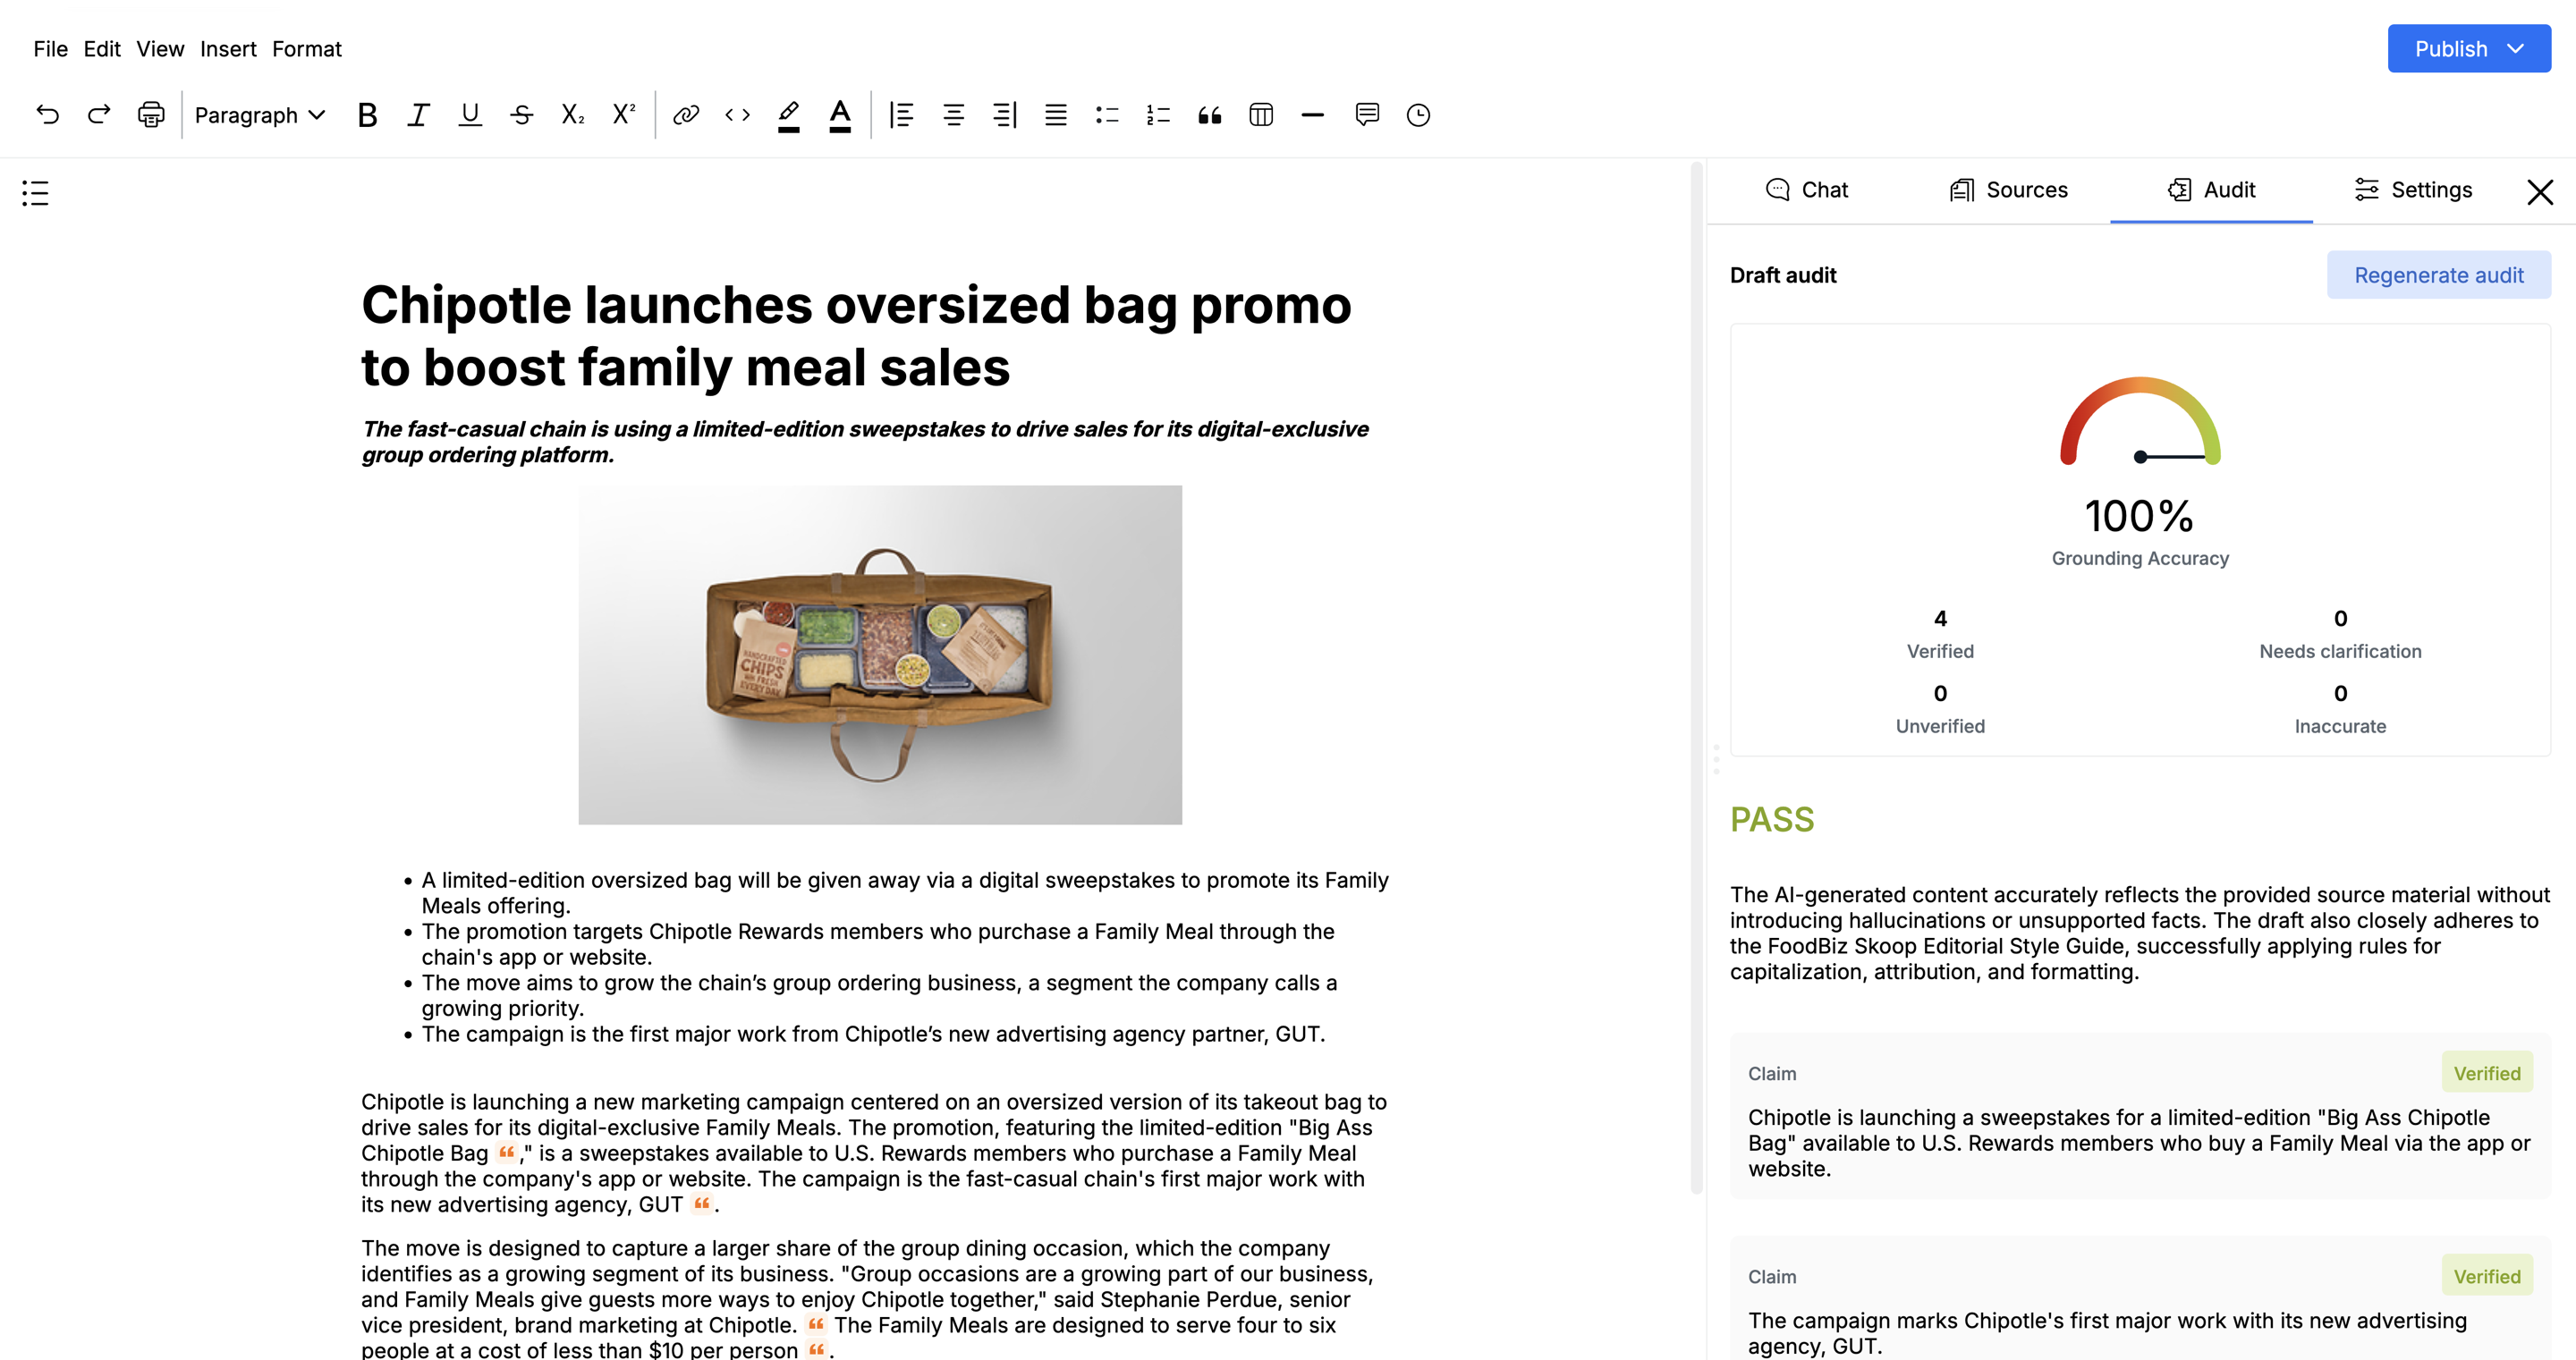Image resolution: width=2576 pixels, height=1360 pixels.
Task: Align text right
Action: pos(1005,115)
